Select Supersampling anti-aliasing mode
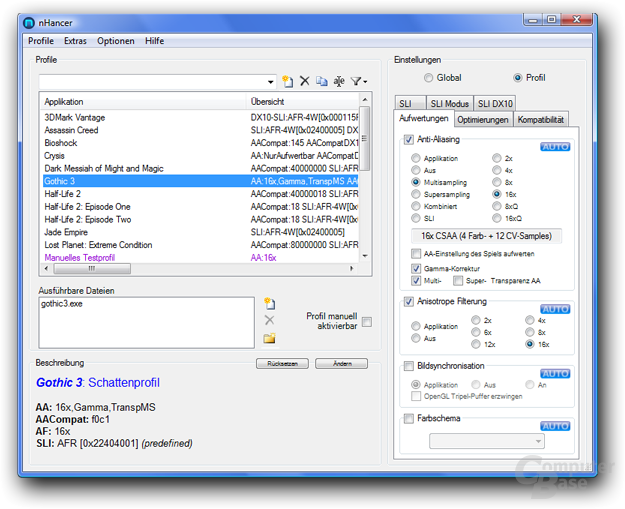 (416, 194)
